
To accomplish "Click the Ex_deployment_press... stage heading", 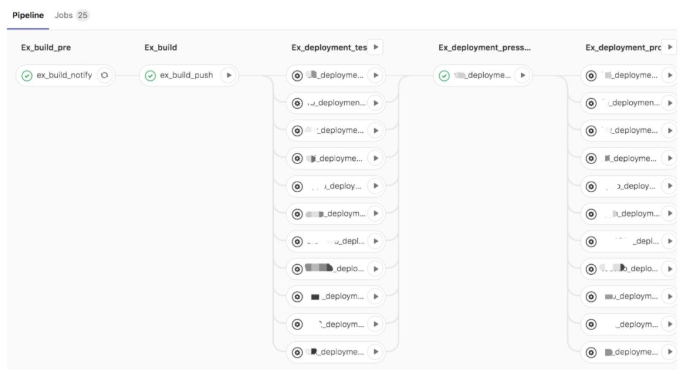I will [x=484, y=47].
